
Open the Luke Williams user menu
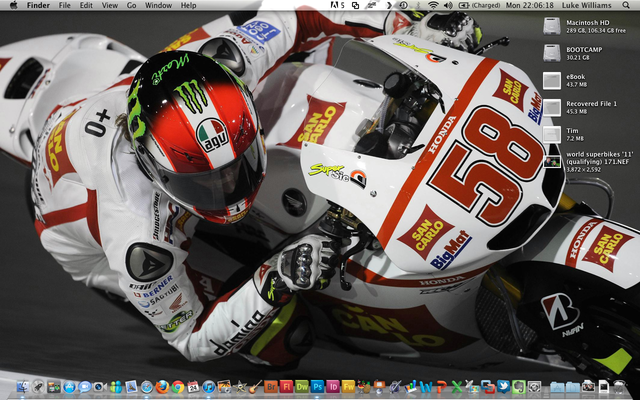pos(586,5)
